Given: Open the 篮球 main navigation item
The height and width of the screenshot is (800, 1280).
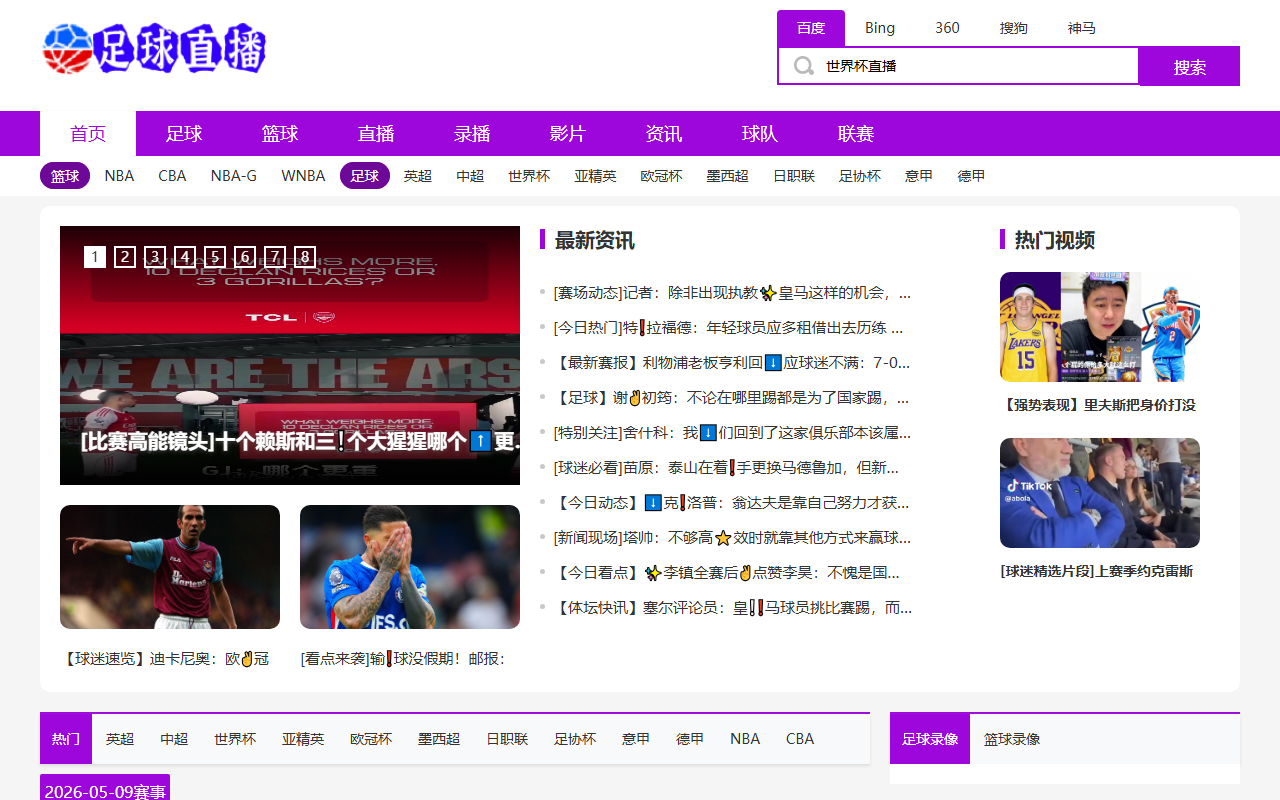Looking at the screenshot, I should pos(280,134).
